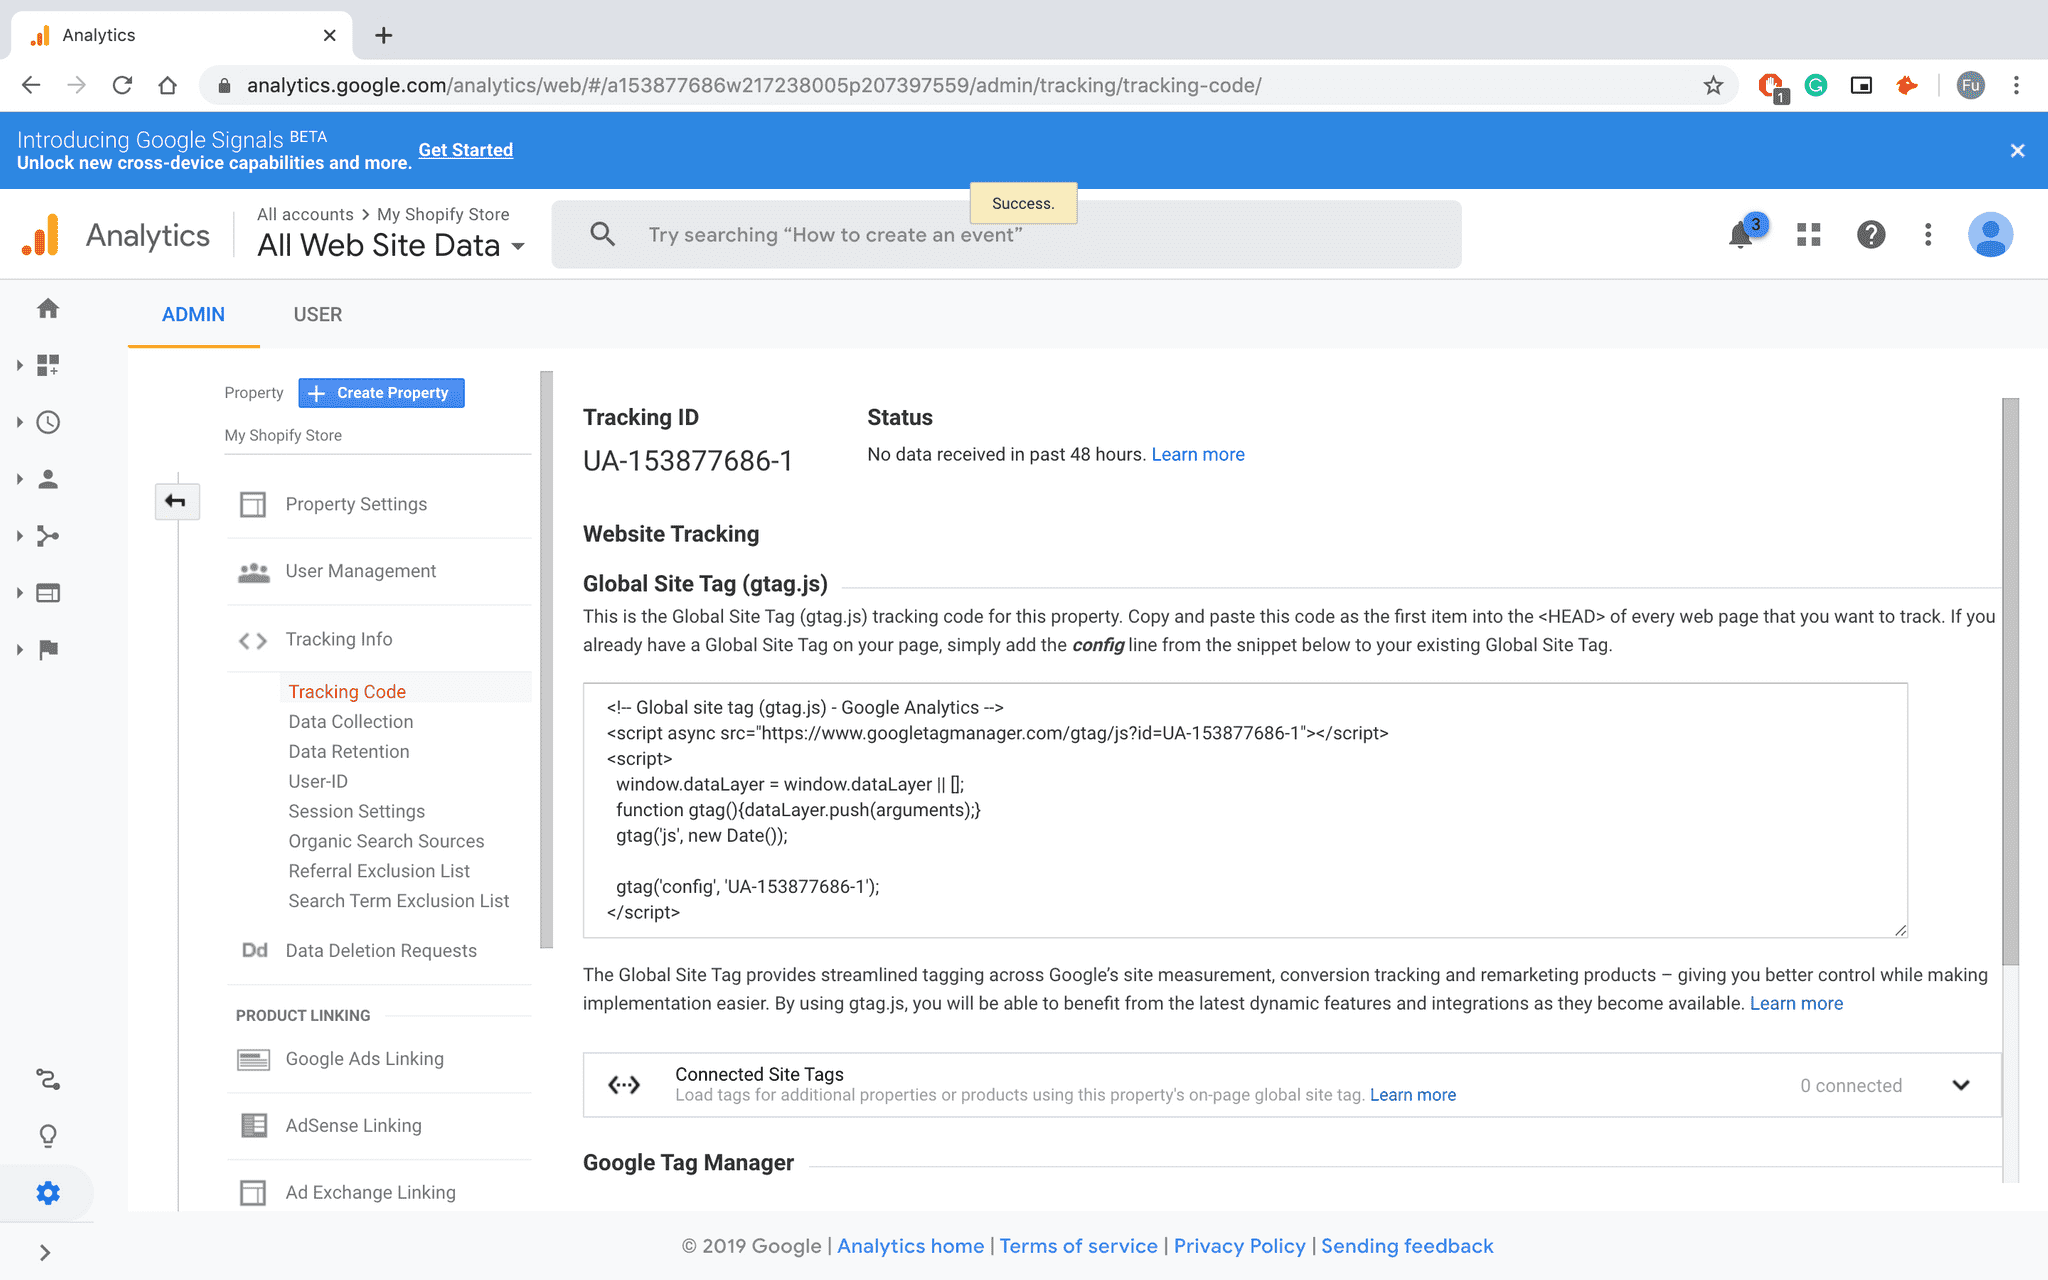Image resolution: width=2048 pixels, height=1280 pixels.
Task: Click the Analytics logo icon
Action: click(x=41, y=235)
